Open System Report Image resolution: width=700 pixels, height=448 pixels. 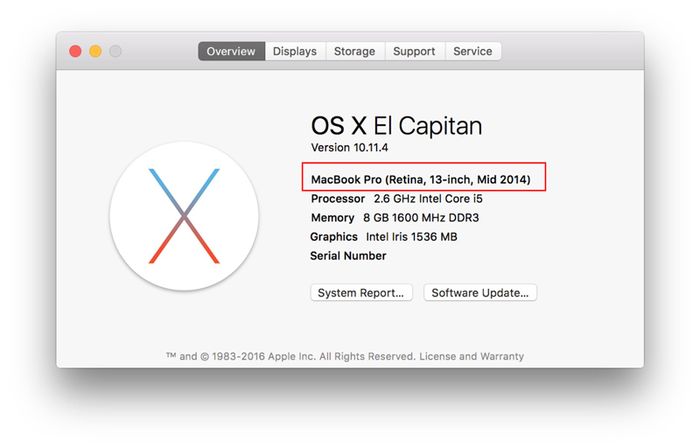coord(361,293)
